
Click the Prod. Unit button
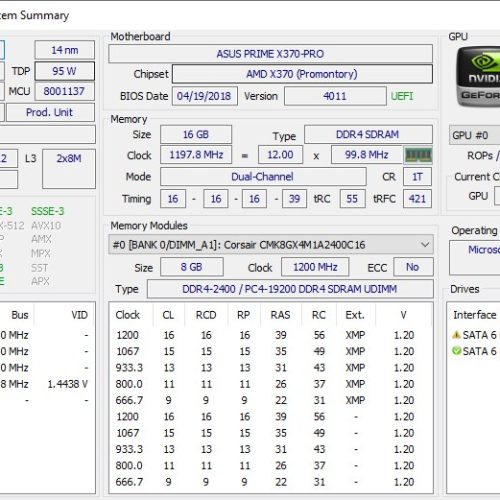click(50, 112)
